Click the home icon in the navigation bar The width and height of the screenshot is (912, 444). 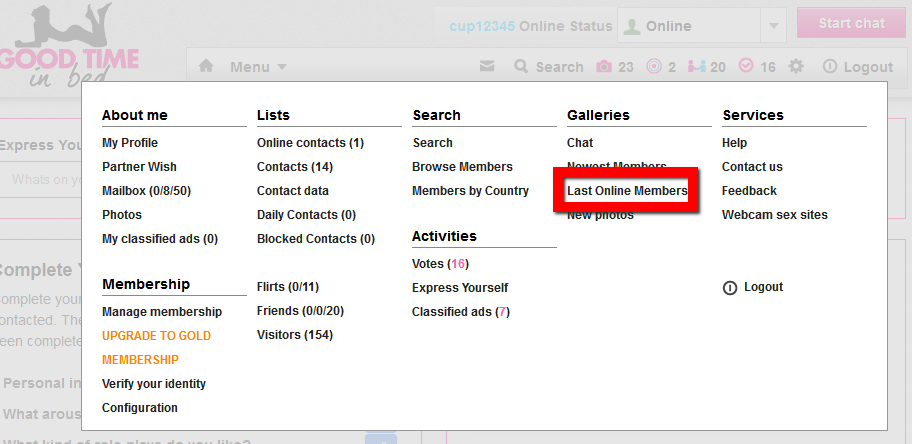(x=206, y=67)
